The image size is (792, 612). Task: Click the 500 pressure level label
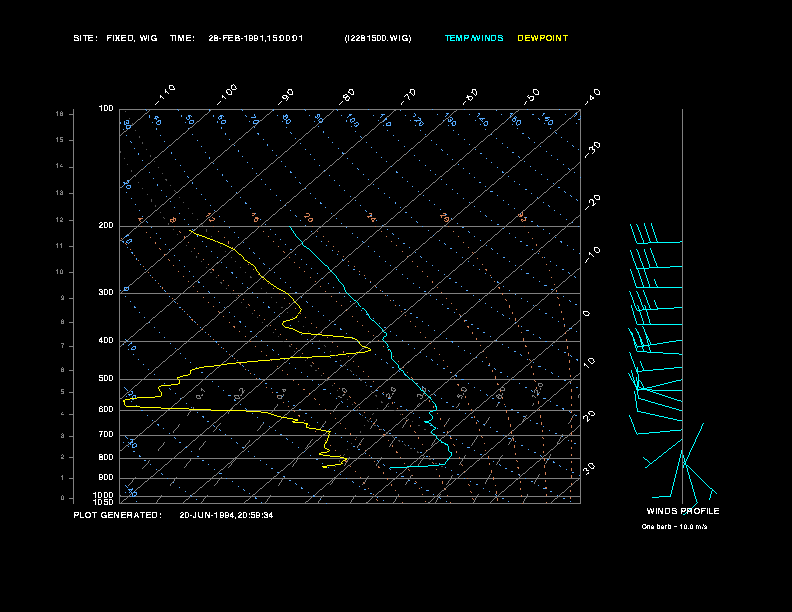106,378
